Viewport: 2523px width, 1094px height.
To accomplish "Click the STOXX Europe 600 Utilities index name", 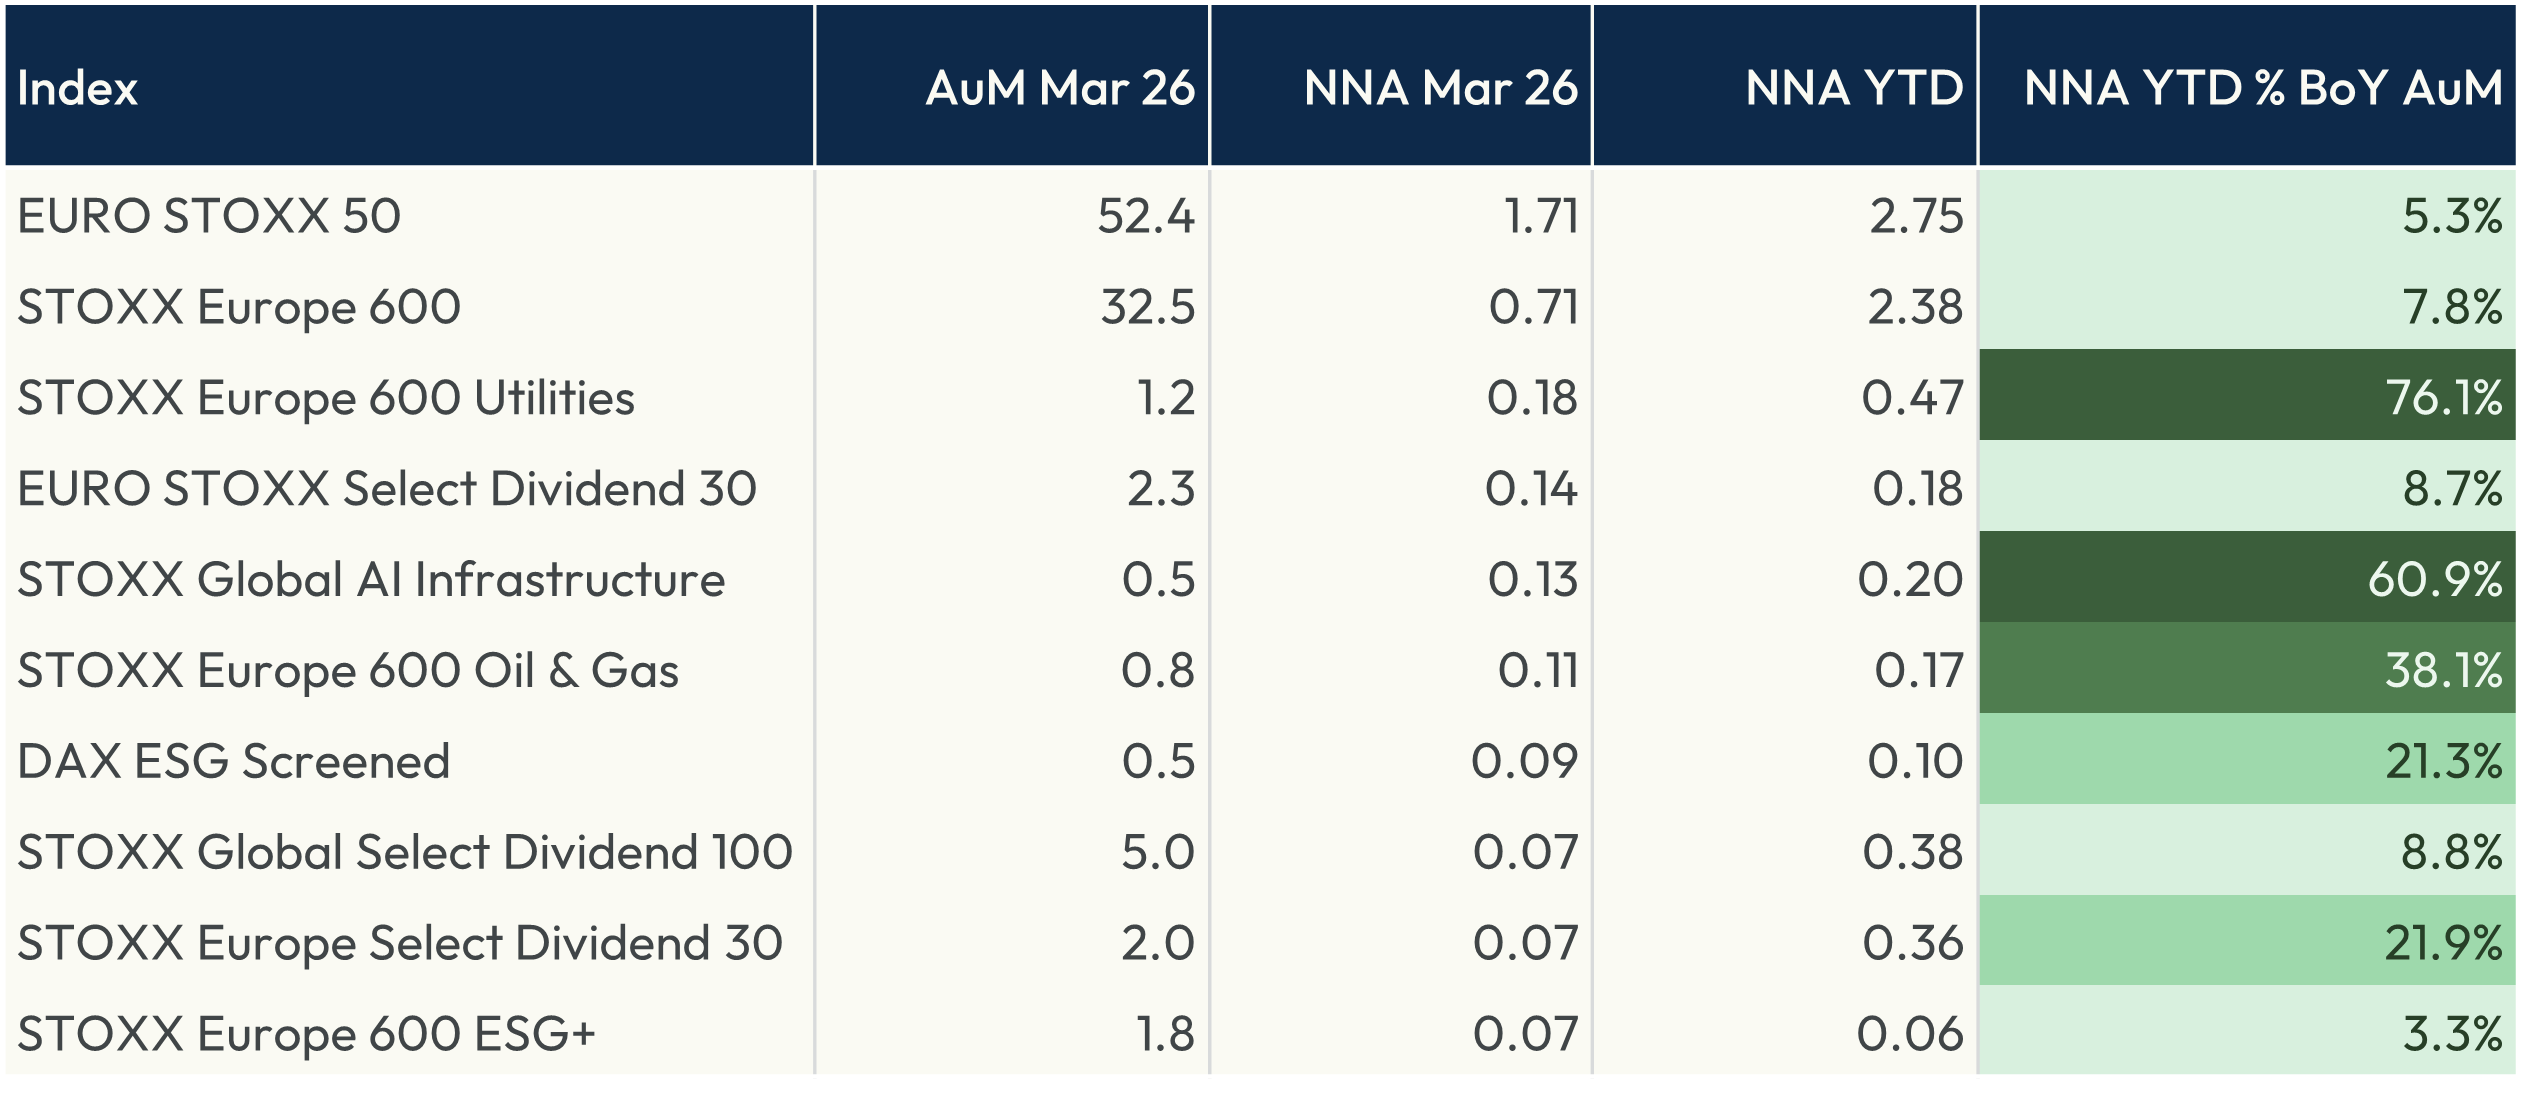I will coord(326,398).
